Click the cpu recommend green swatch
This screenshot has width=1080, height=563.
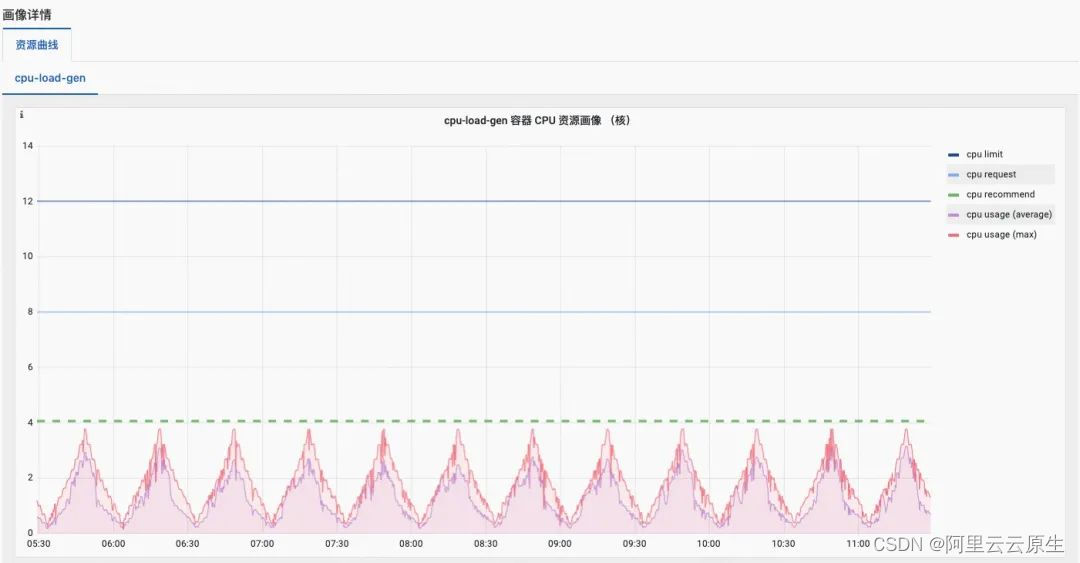point(953,195)
